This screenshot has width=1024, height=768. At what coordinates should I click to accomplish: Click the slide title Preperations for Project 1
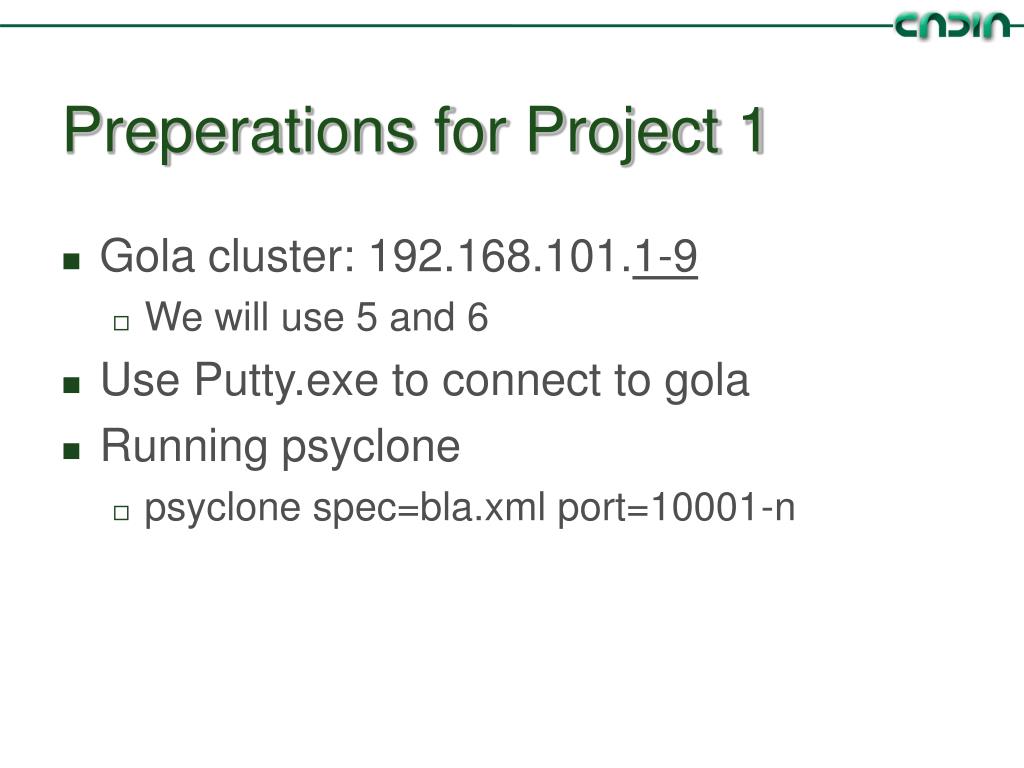click(x=414, y=130)
